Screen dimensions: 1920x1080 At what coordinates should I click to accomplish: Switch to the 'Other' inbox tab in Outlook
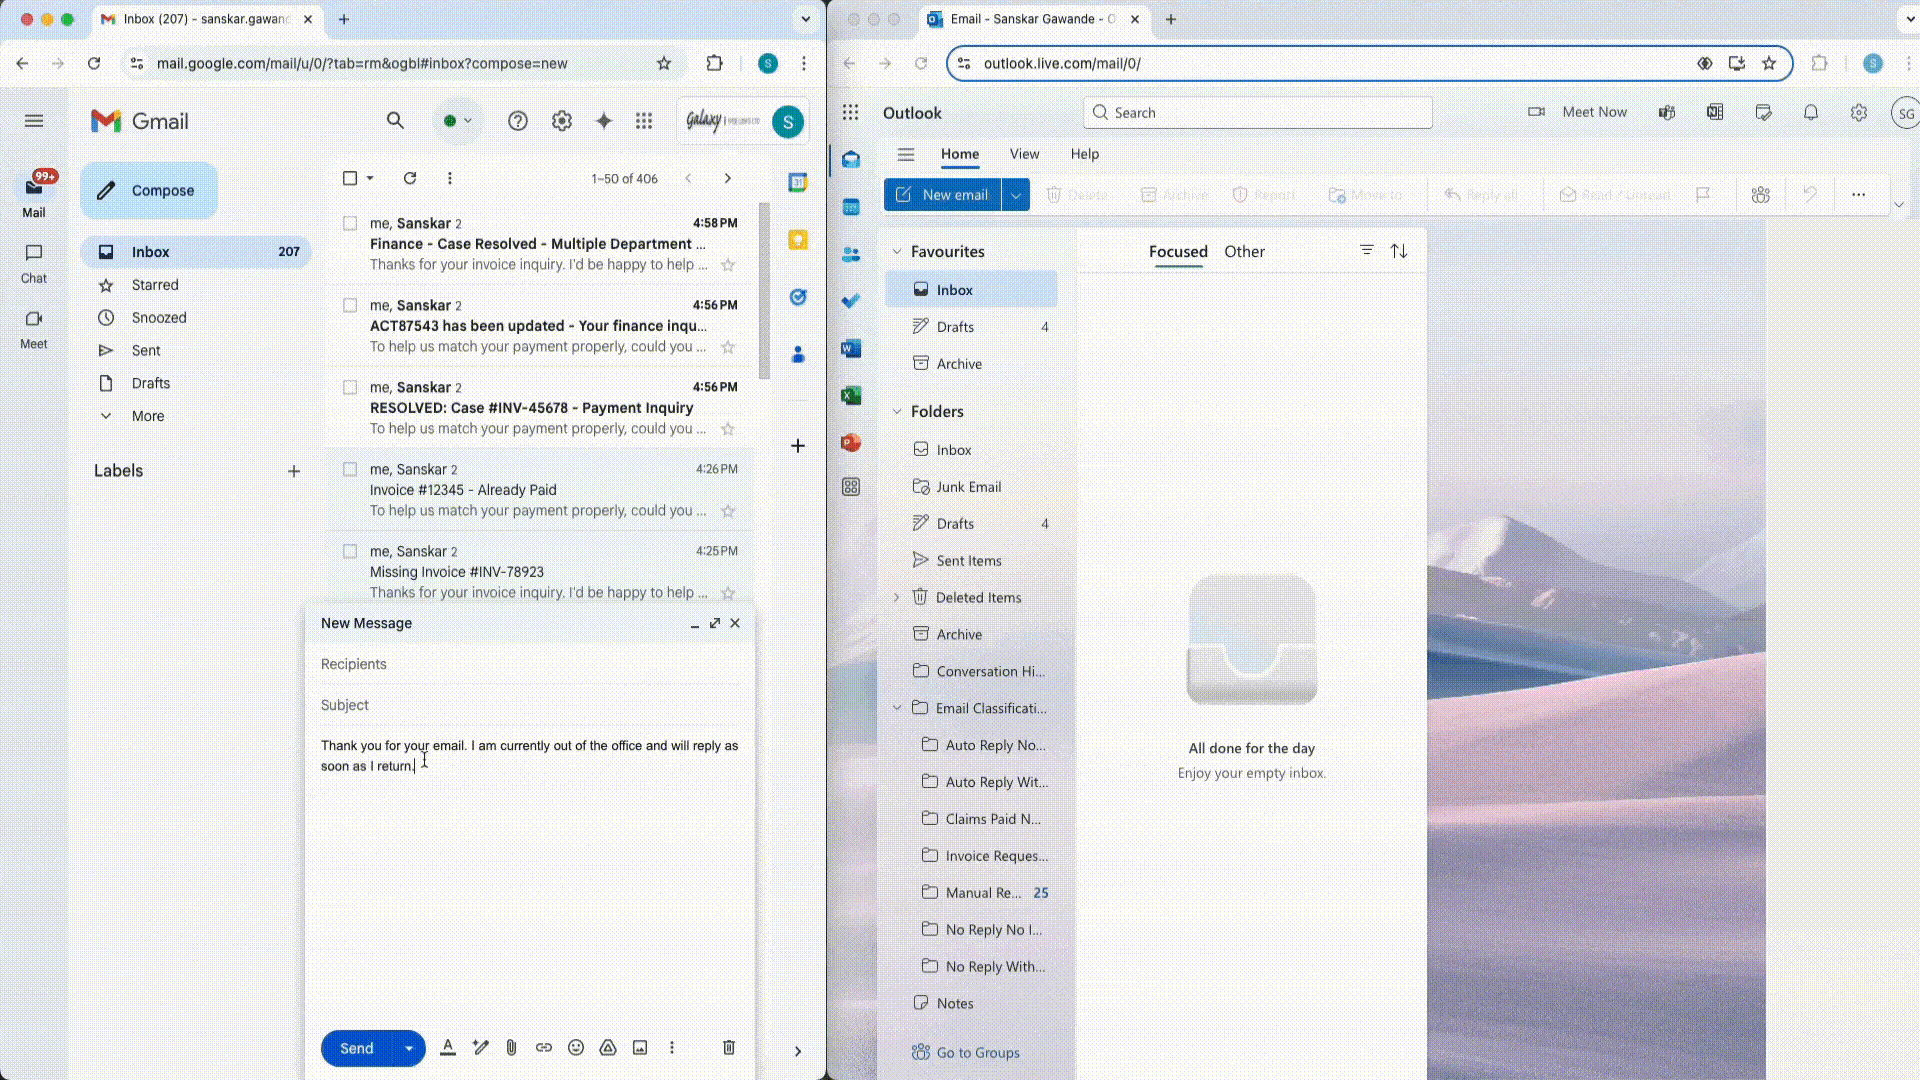(x=1244, y=251)
